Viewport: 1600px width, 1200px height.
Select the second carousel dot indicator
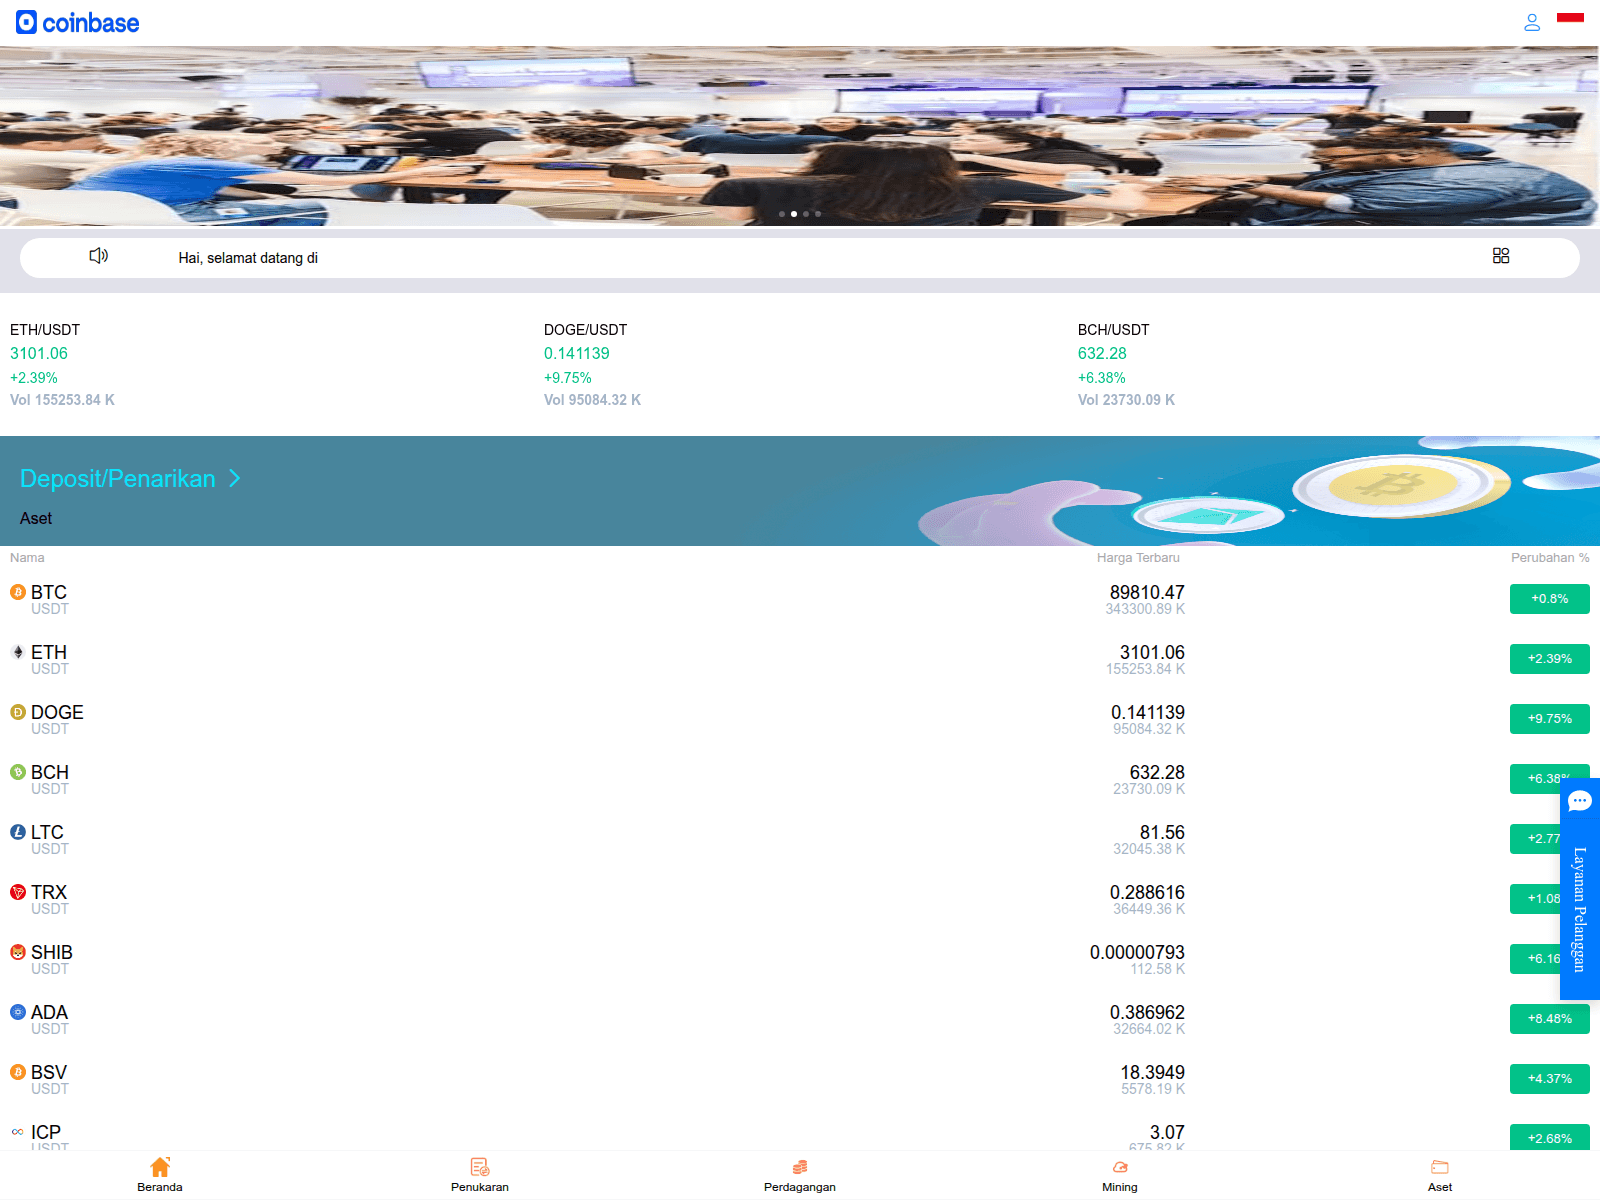tap(794, 213)
